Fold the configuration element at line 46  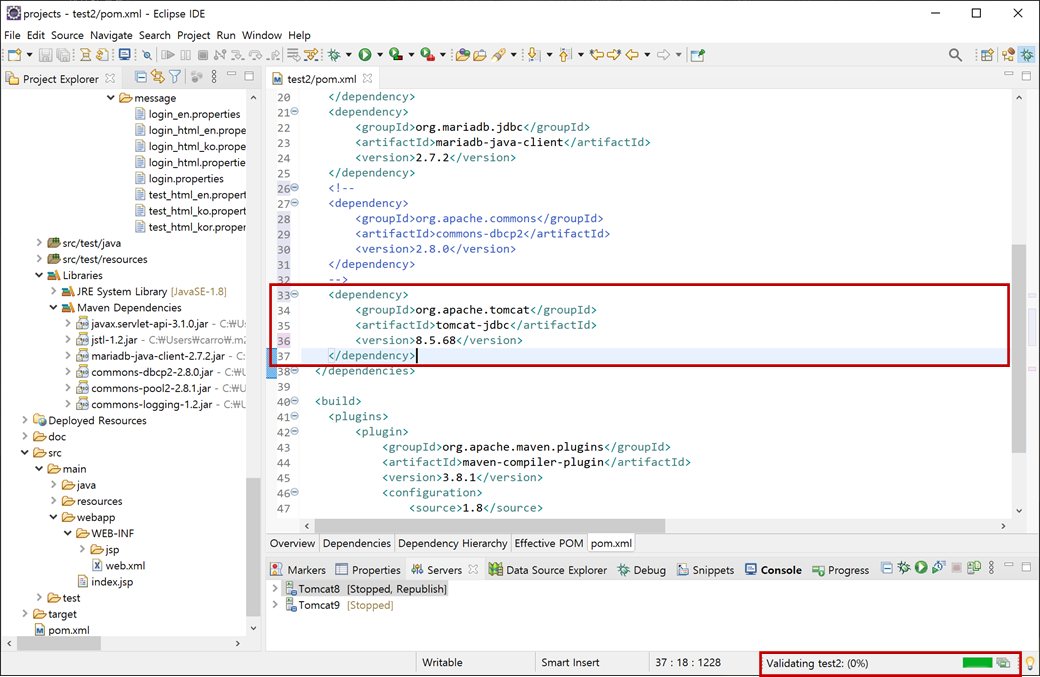[x=295, y=492]
